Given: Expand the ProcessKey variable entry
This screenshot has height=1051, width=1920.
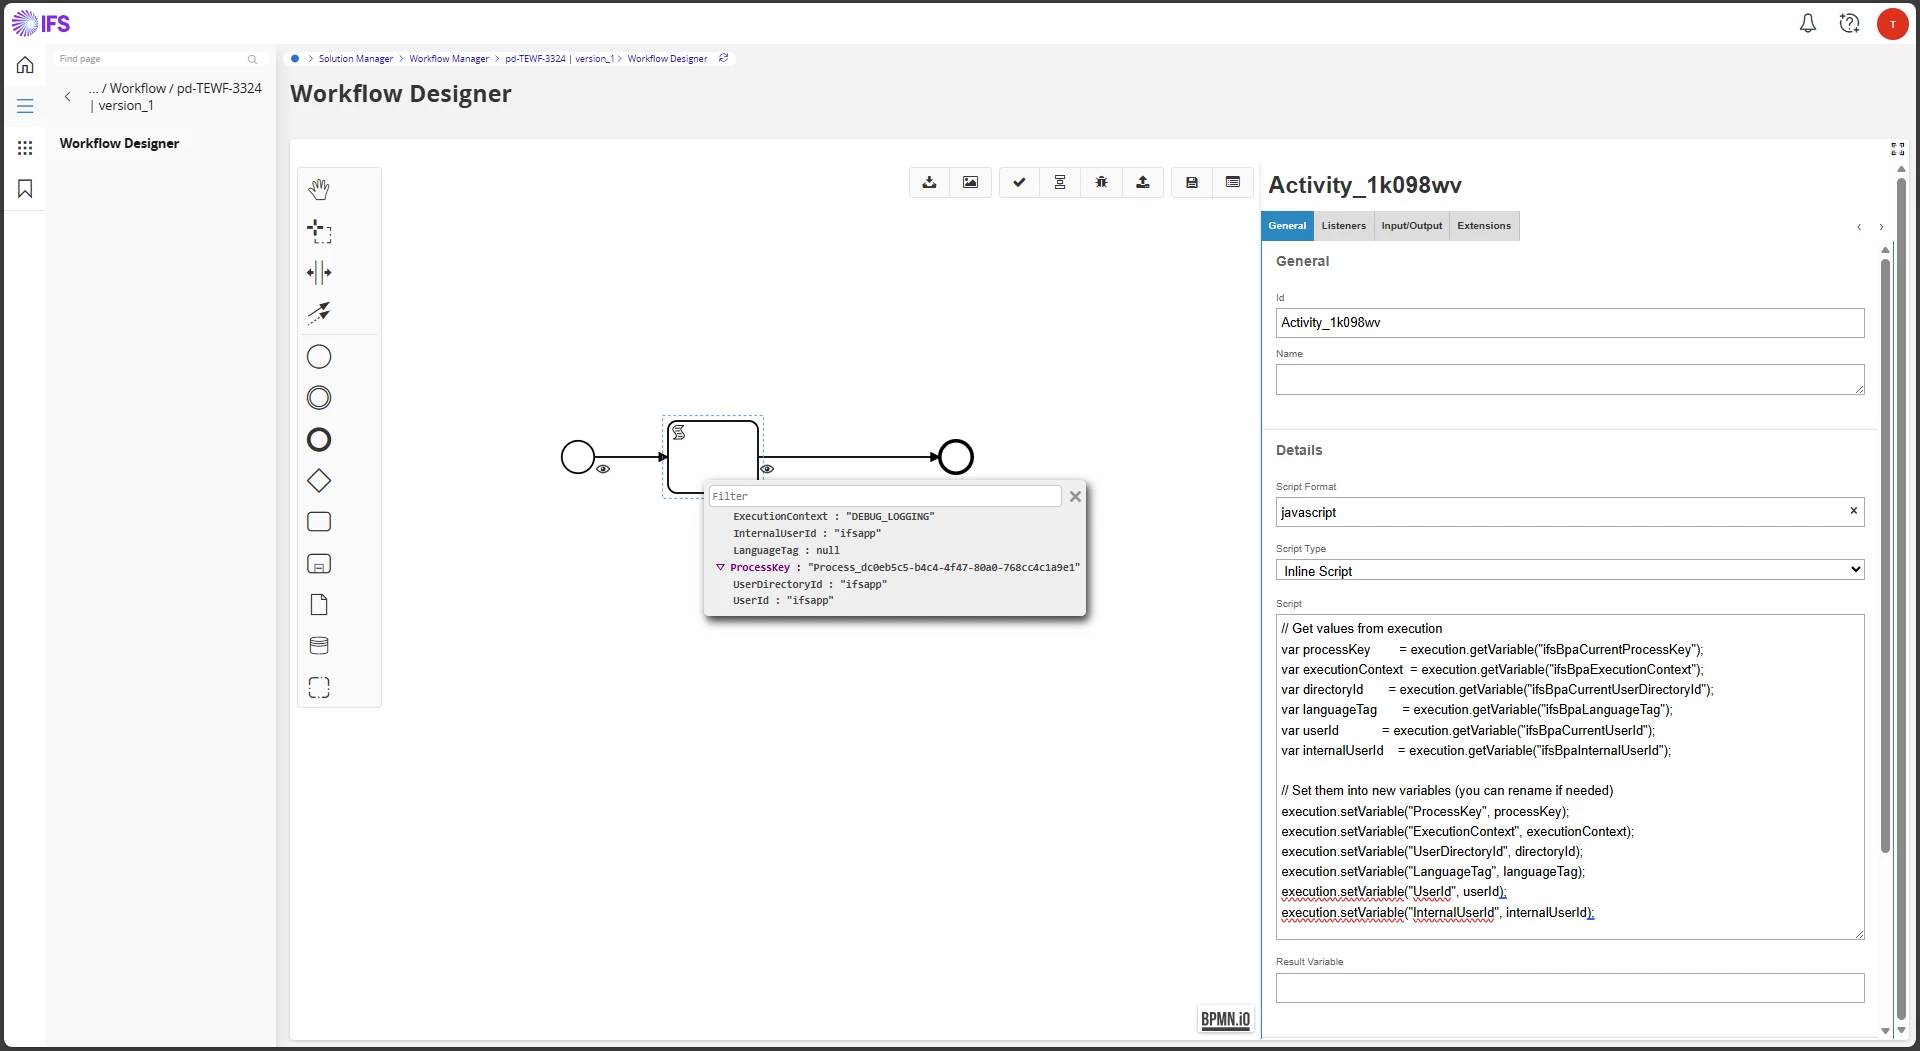Looking at the screenshot, I should pos(720,567).
